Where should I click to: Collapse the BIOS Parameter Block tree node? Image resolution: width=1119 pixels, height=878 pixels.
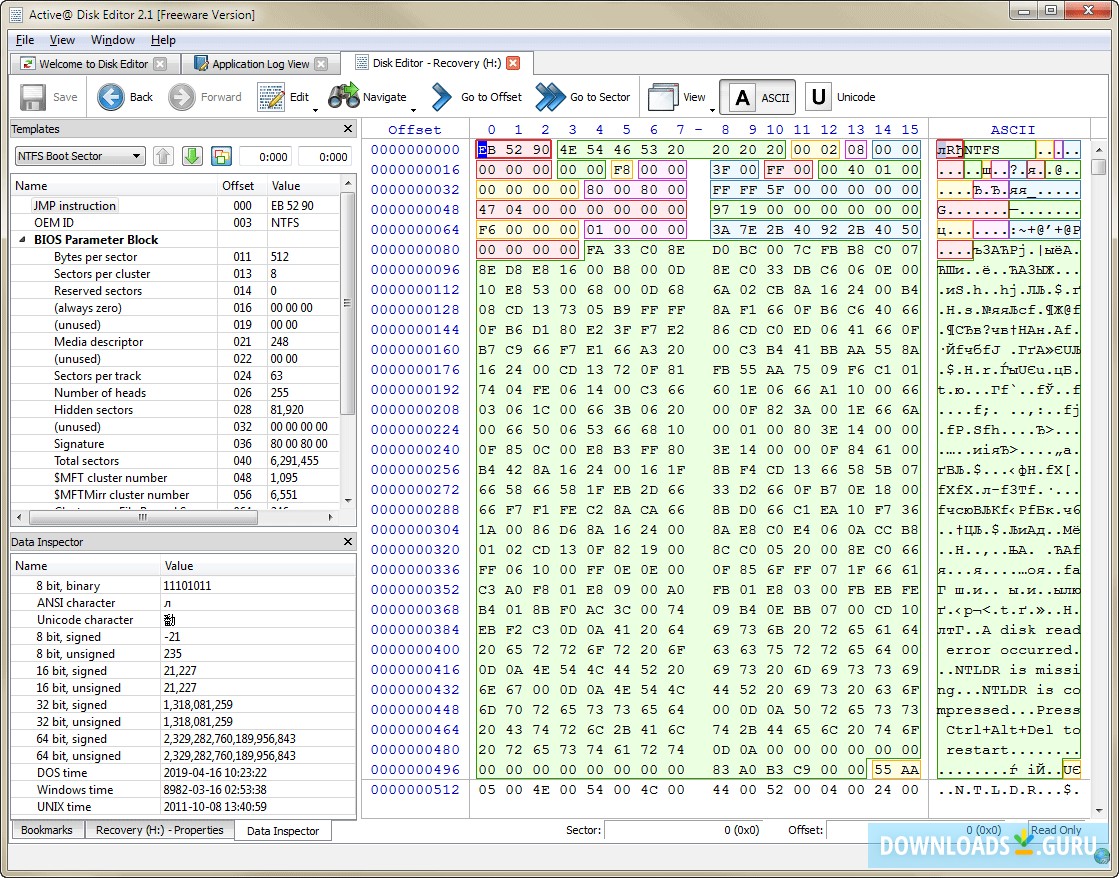tap(22, 239)
